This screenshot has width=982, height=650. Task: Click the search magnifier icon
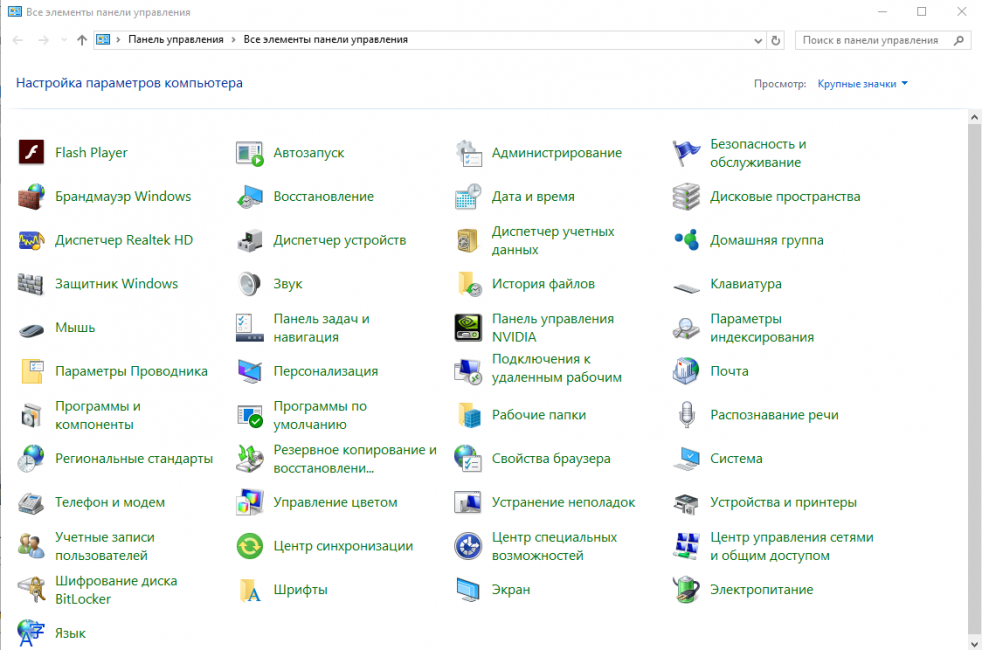958,40
